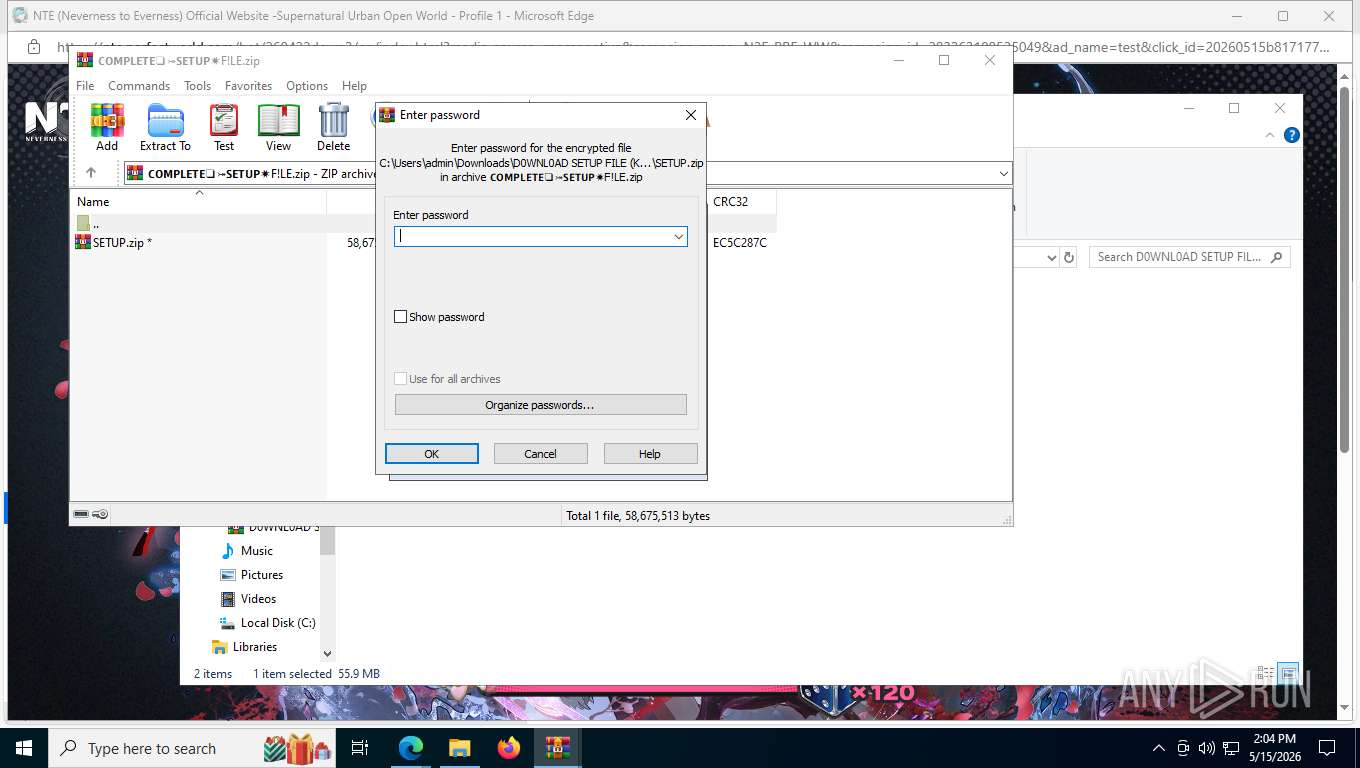Click the Explorer search box
The image size is (1360, 768).
1189,257
